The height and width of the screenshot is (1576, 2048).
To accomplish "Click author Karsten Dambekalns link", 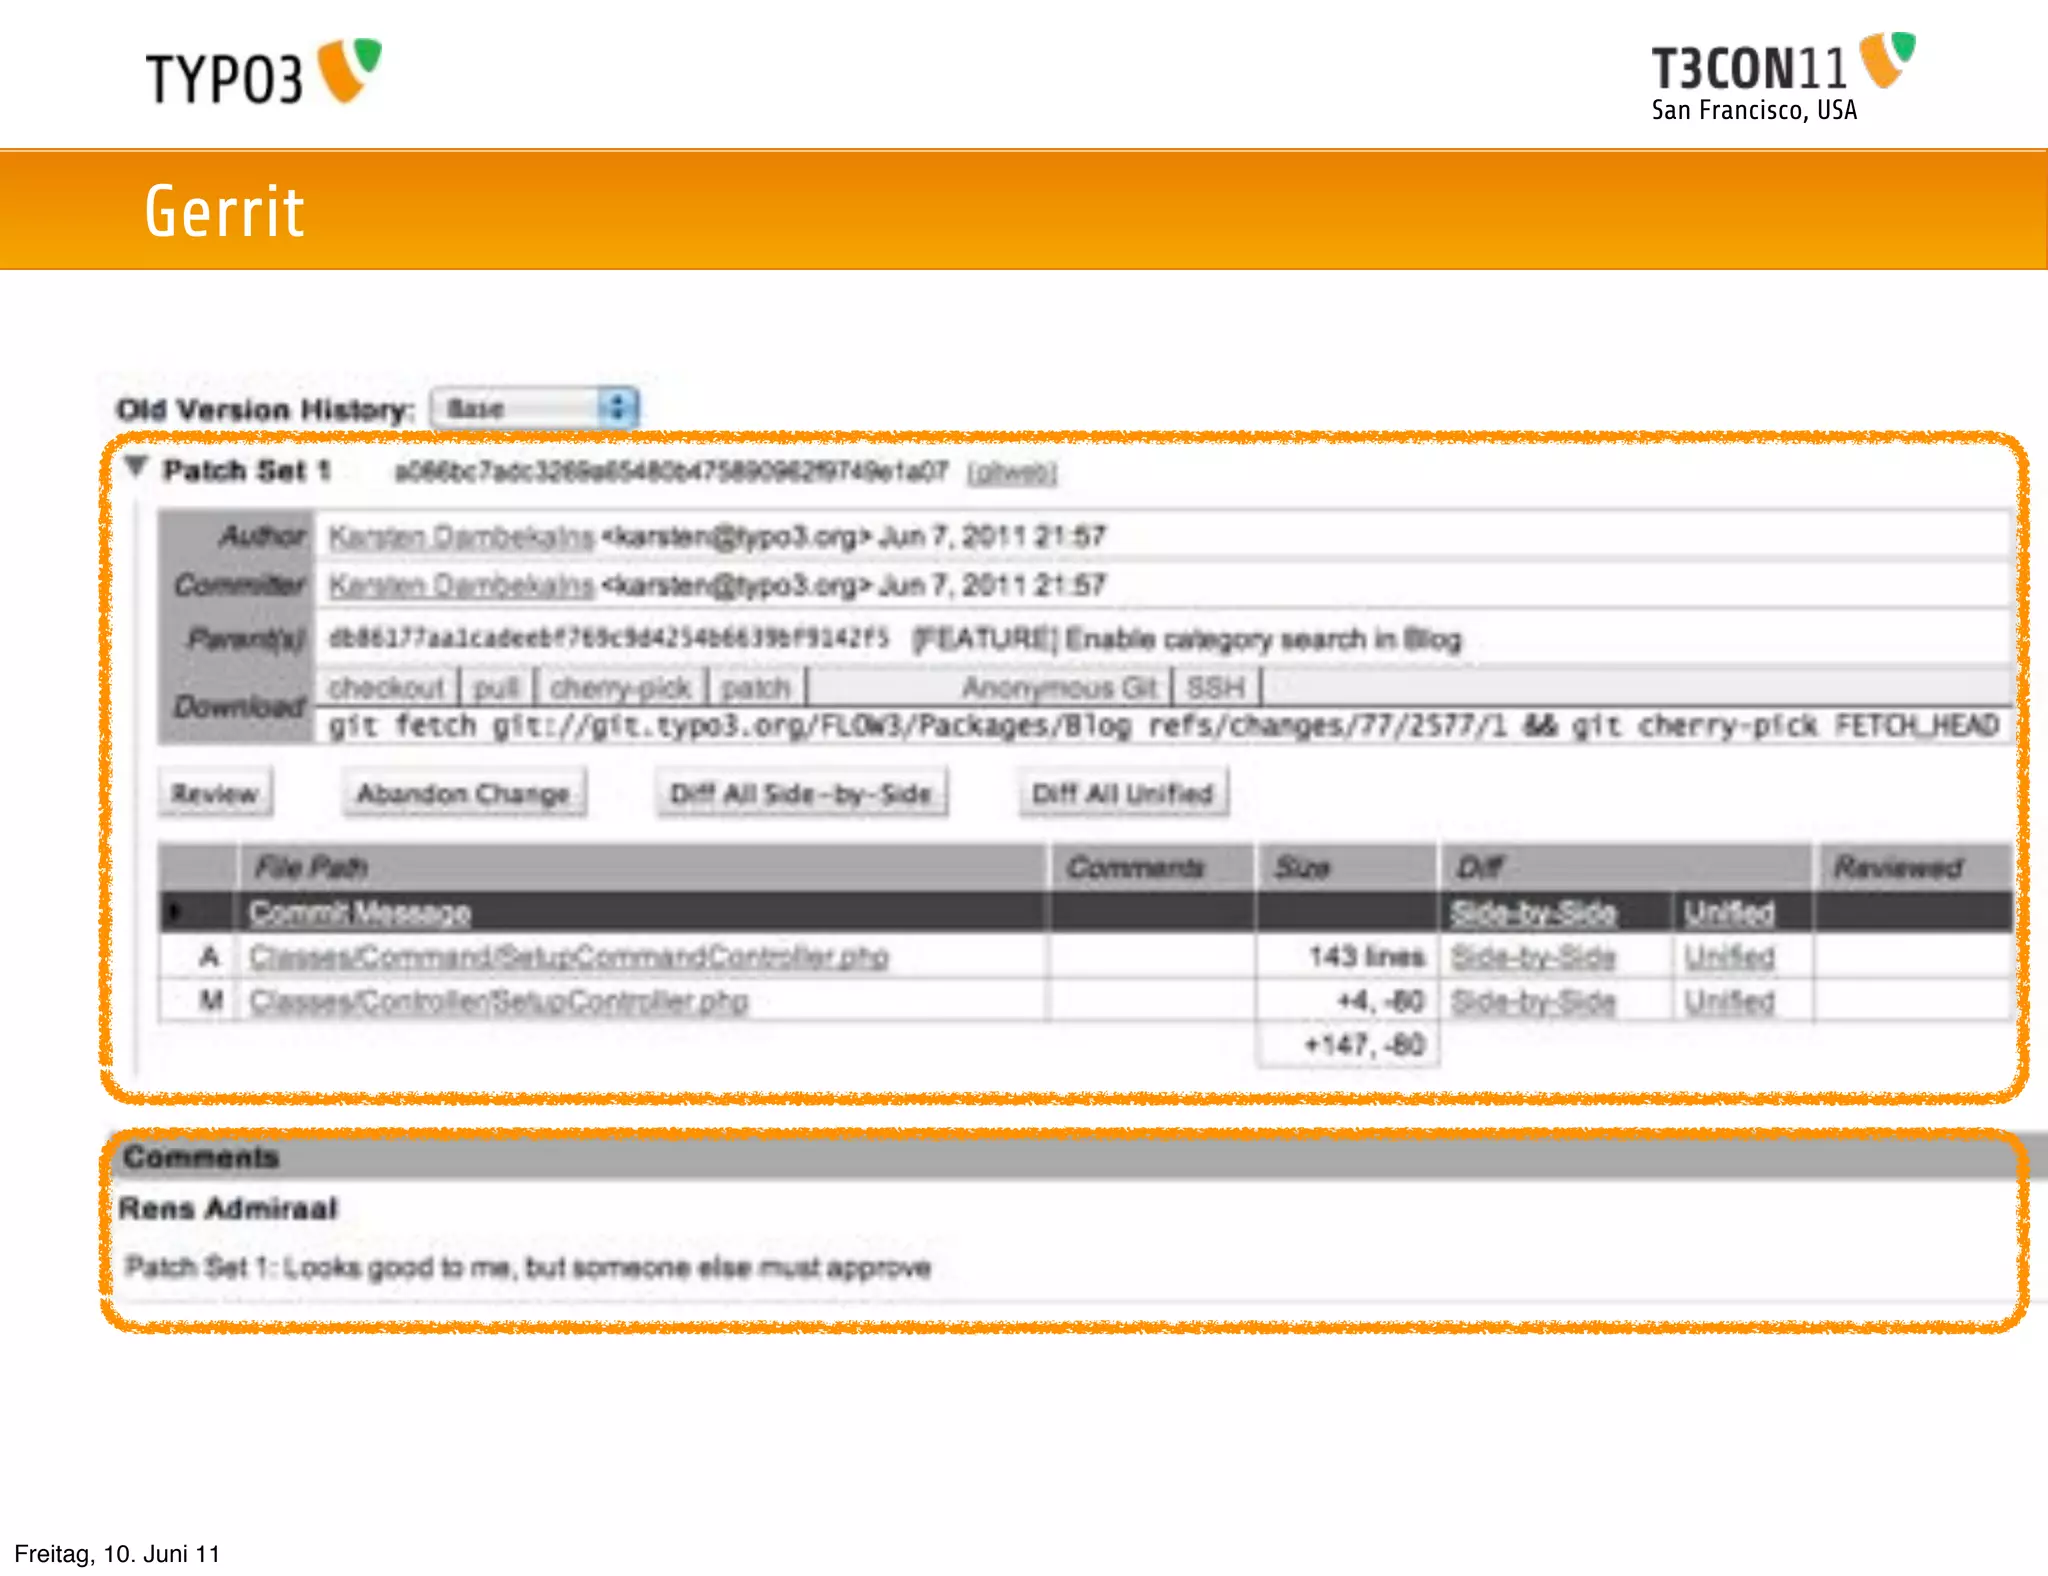I will coord(461,537).
